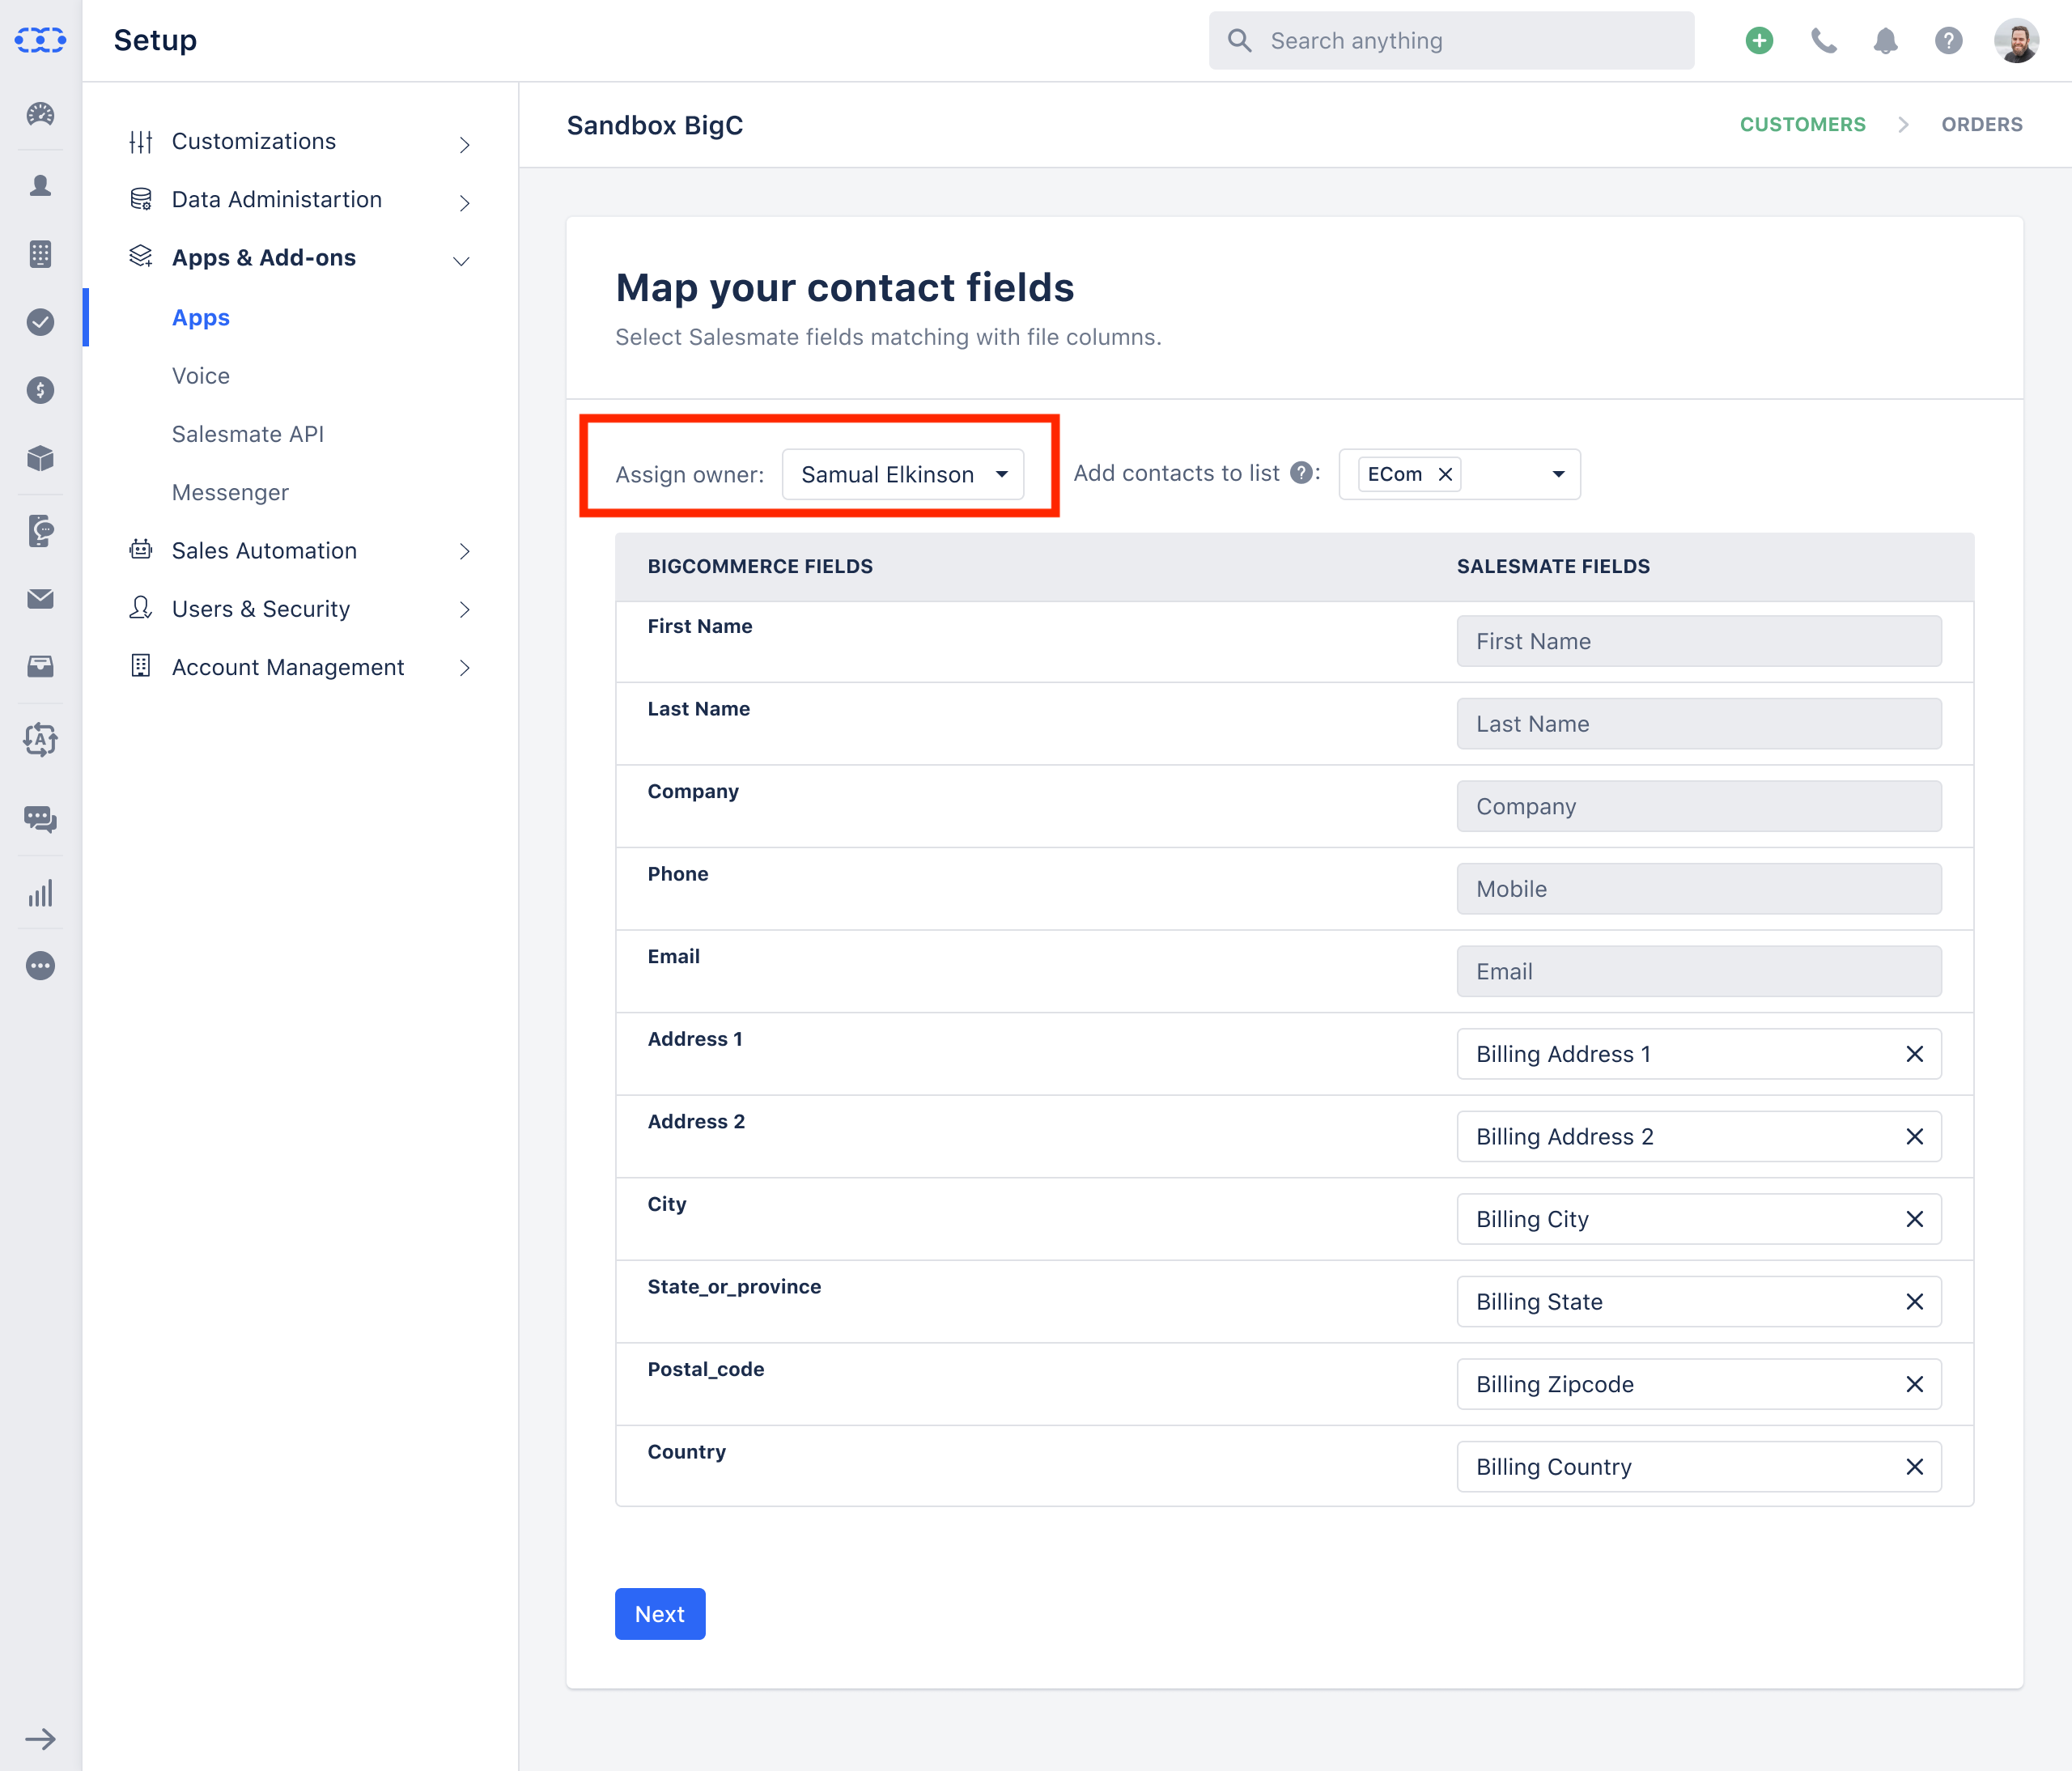Click the green quick-add plus icon
2072x1771 pixels.
(1759, 40)
